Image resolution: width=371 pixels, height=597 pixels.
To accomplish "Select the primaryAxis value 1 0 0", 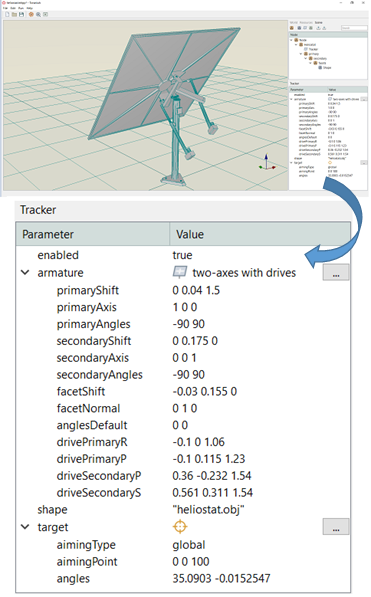I will coord(185,307).
